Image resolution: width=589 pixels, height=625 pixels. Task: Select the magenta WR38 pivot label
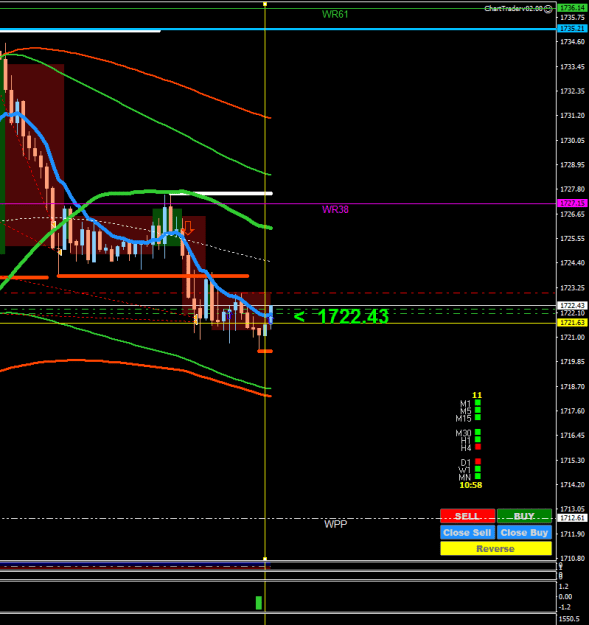tap(335, 209)
